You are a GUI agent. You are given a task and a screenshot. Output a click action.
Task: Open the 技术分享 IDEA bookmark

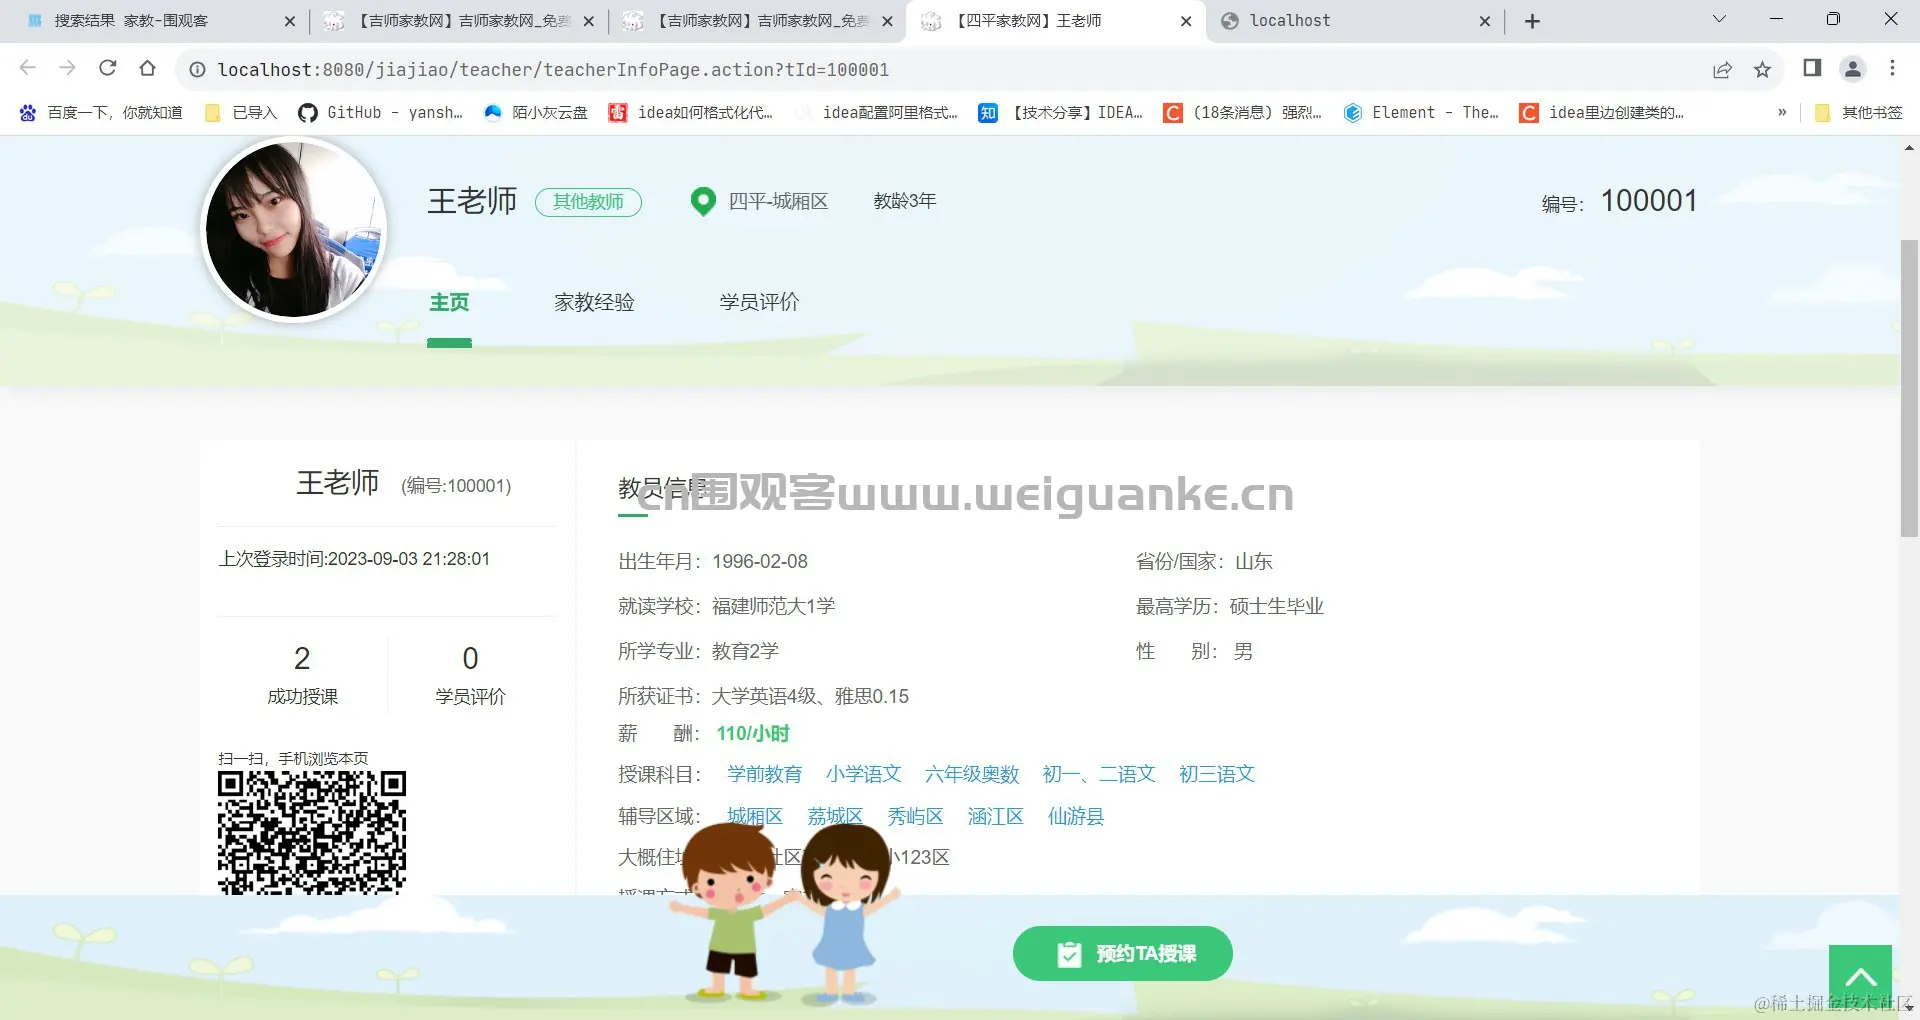[x=1061, y=113]
